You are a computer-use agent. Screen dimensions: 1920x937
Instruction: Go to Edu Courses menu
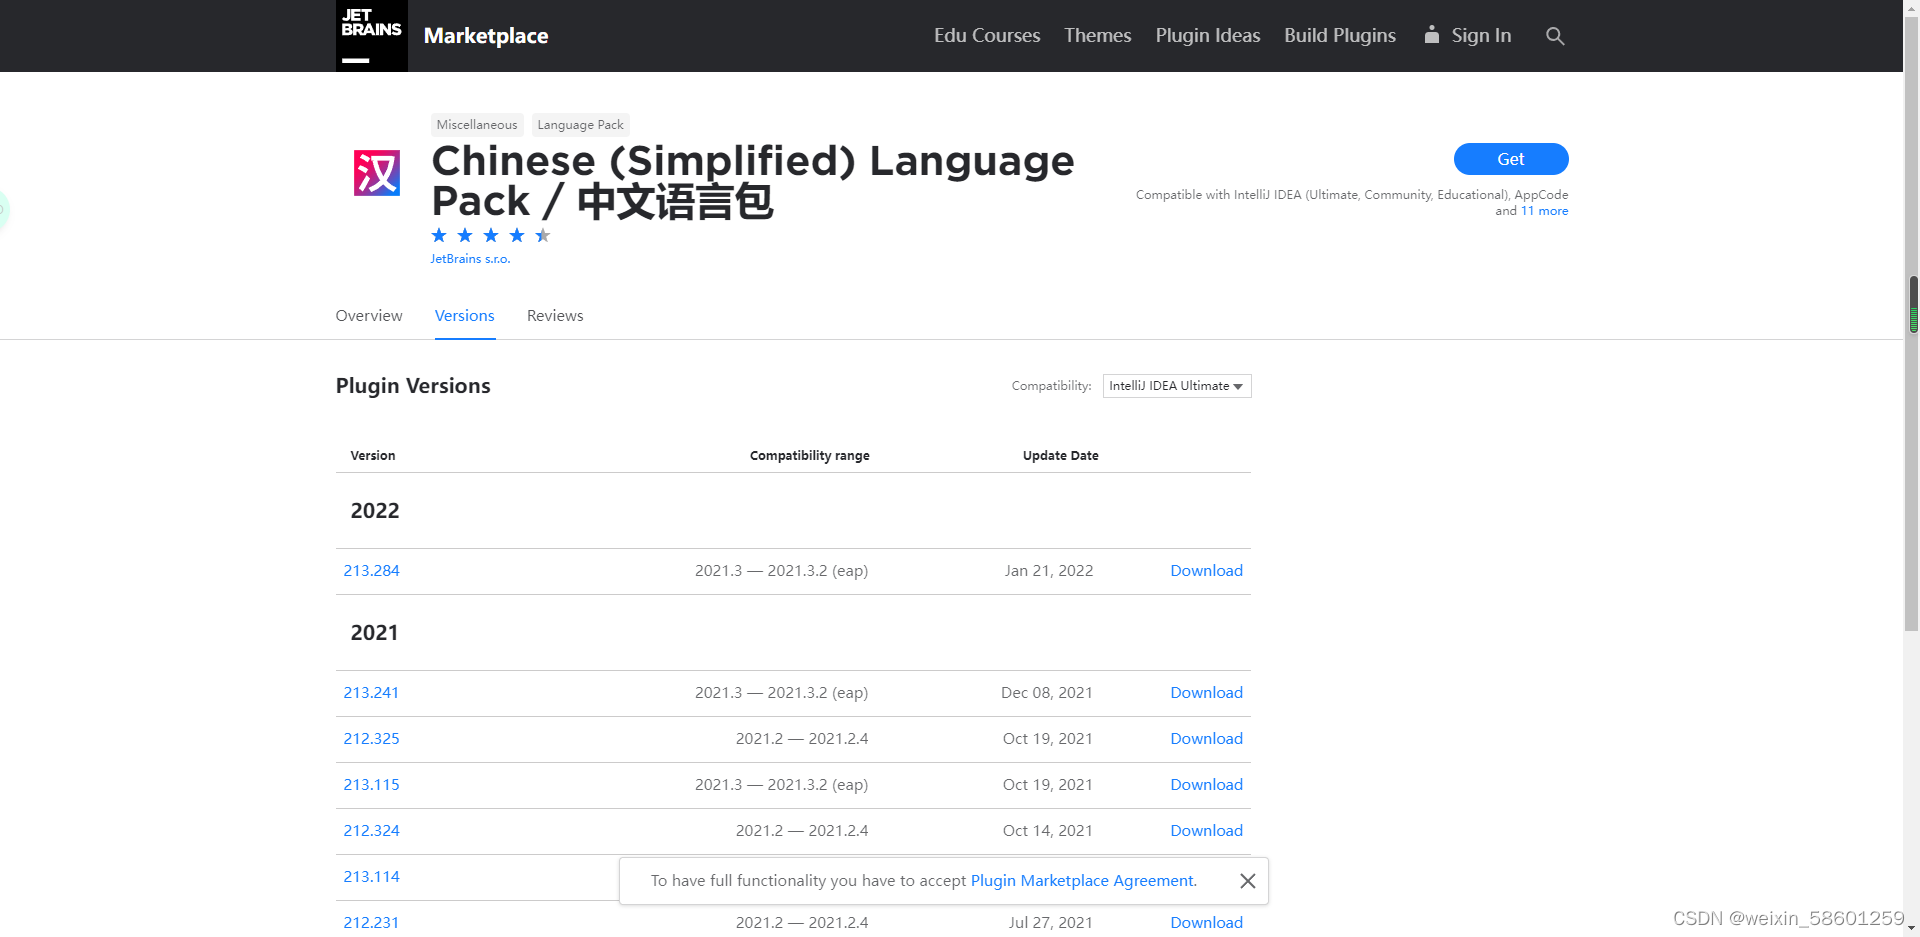987,35
